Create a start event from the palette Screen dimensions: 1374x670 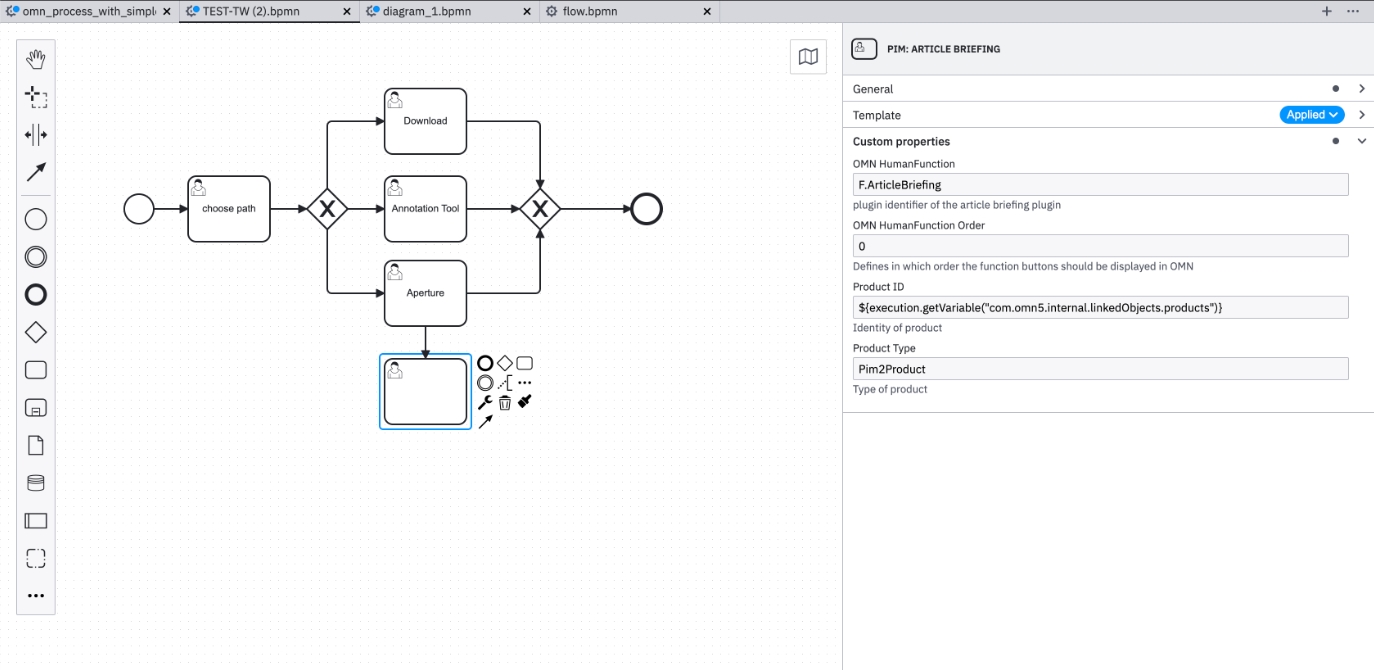[x=36, y=219]
